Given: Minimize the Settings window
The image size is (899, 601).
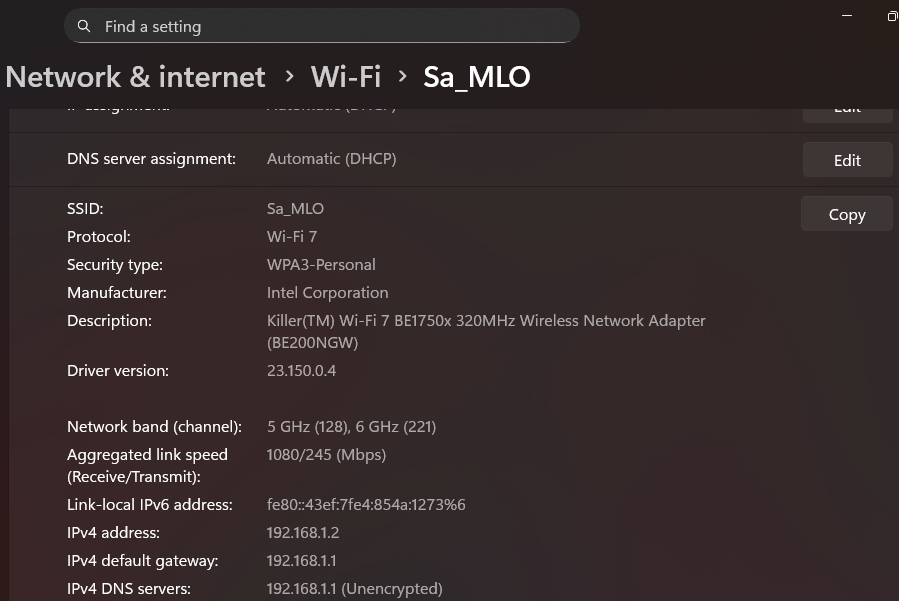Looking at the screenshot, I should pos(848,15).
